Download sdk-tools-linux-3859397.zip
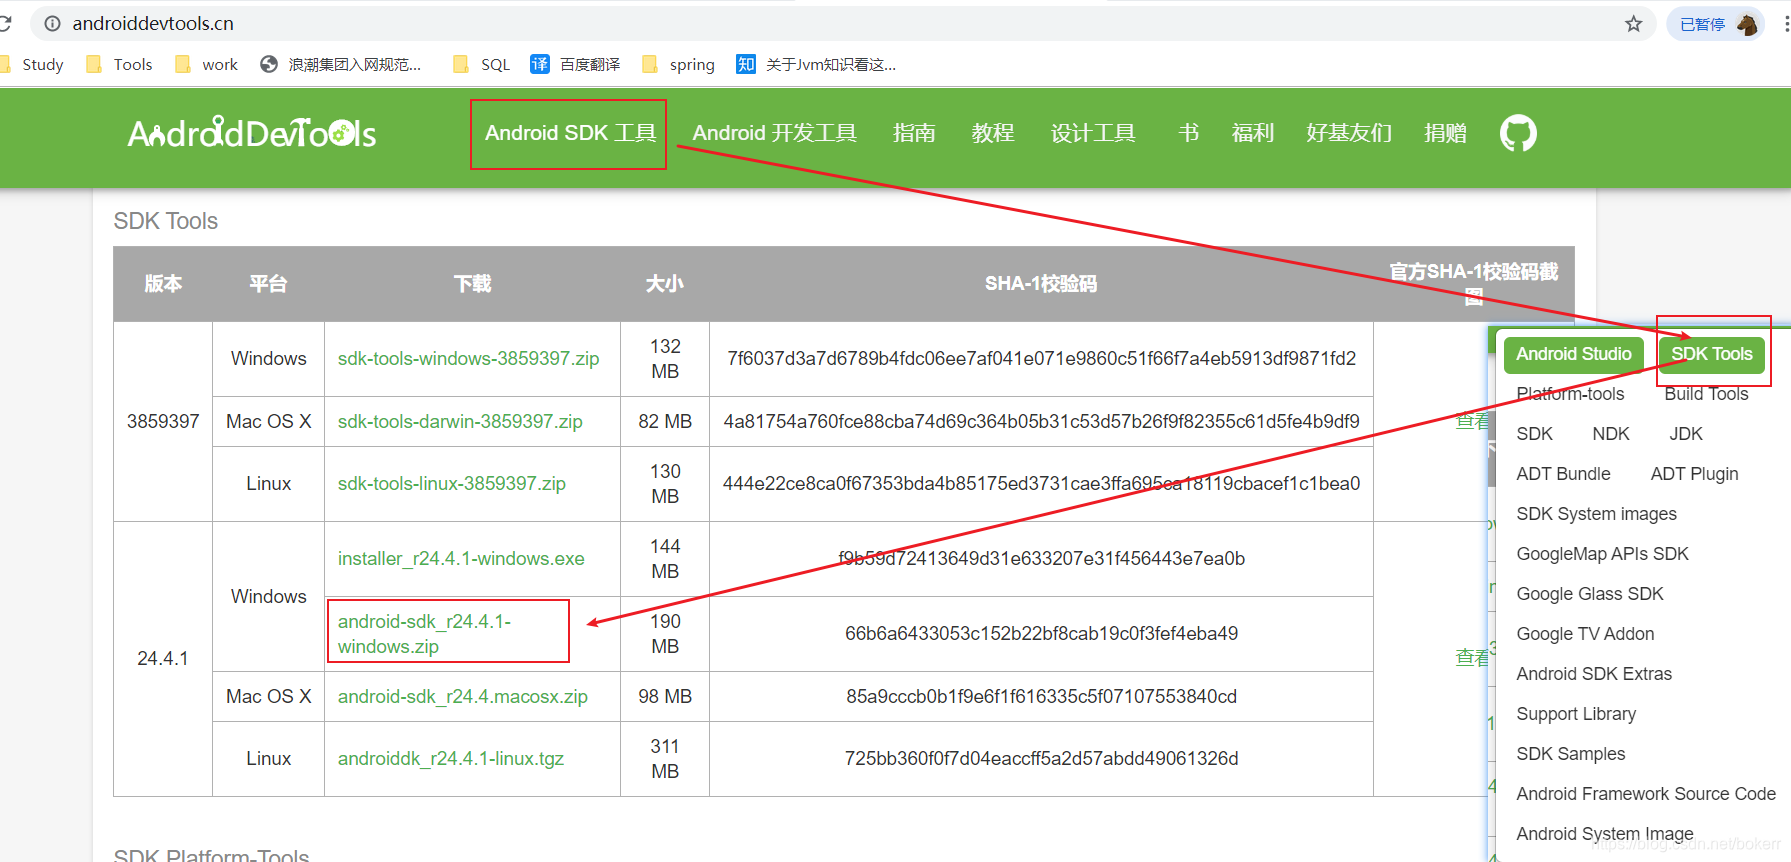The height and width of the screenshot is (862, 1791). pos(452,484)
